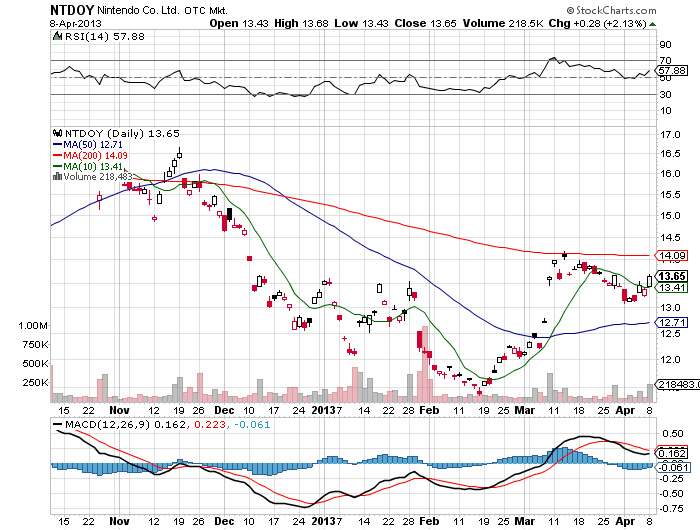Click the red MA(200) legend line
This screenshot has height=530, width=700.
pos(58,155)
